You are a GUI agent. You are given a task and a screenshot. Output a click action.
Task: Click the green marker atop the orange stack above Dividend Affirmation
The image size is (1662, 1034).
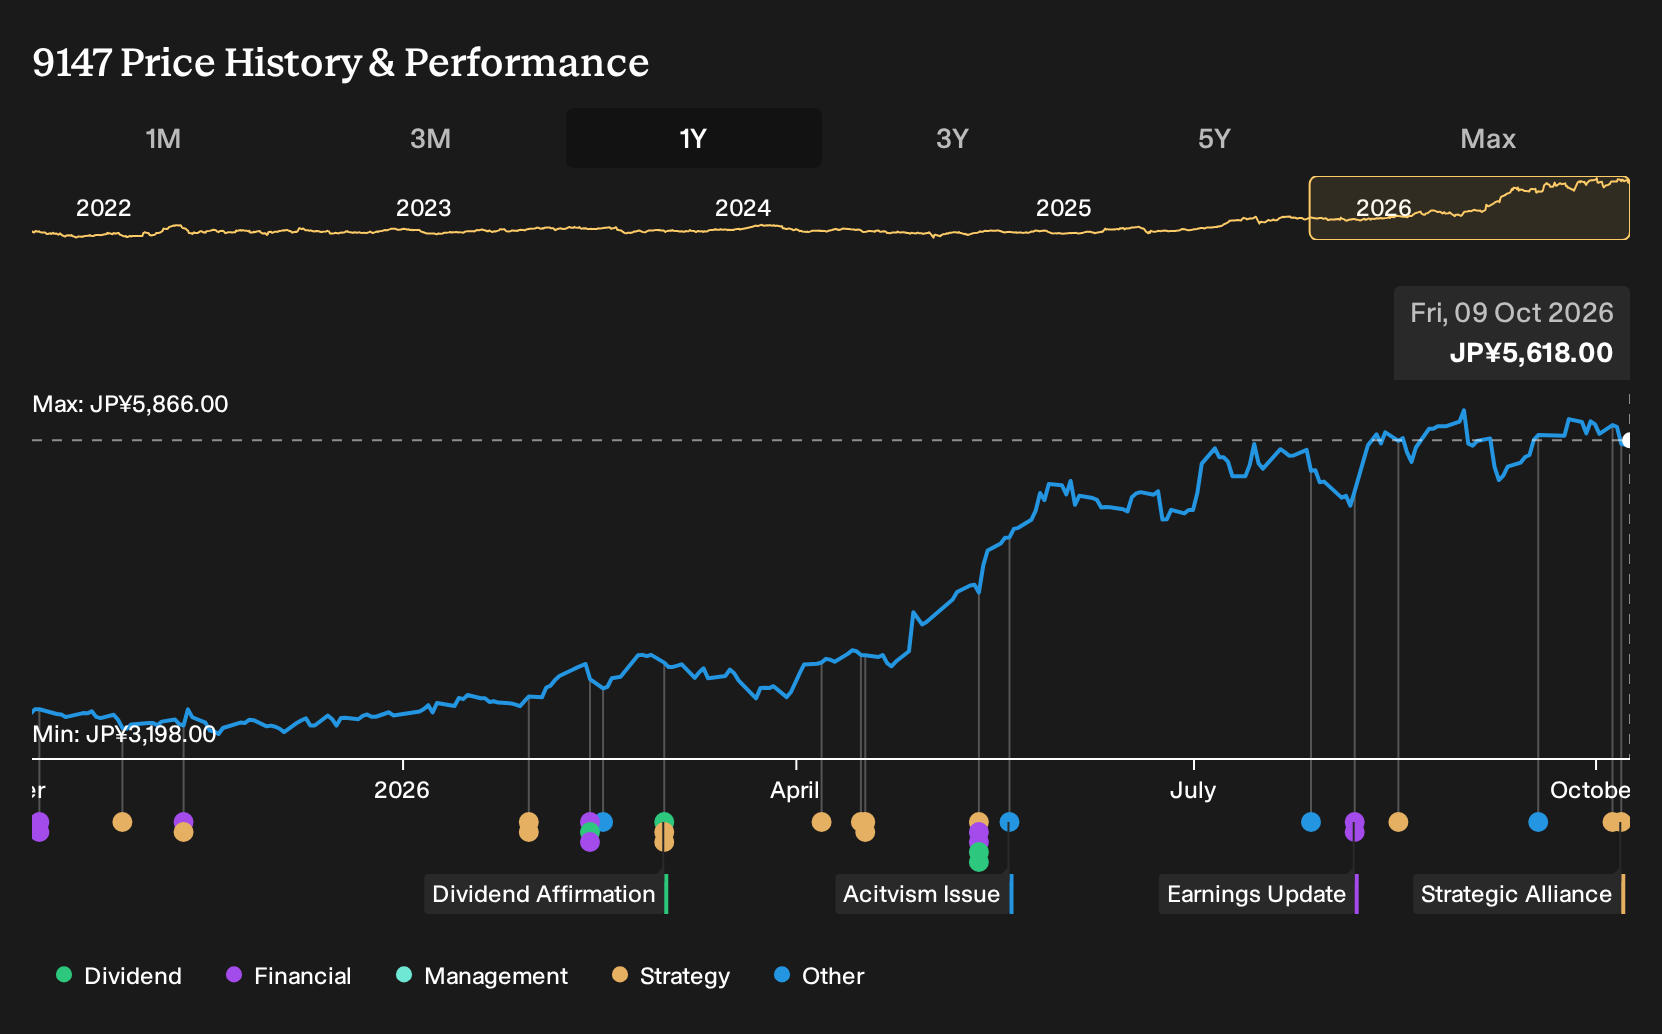pyautogui.click(x=664, y=822)
